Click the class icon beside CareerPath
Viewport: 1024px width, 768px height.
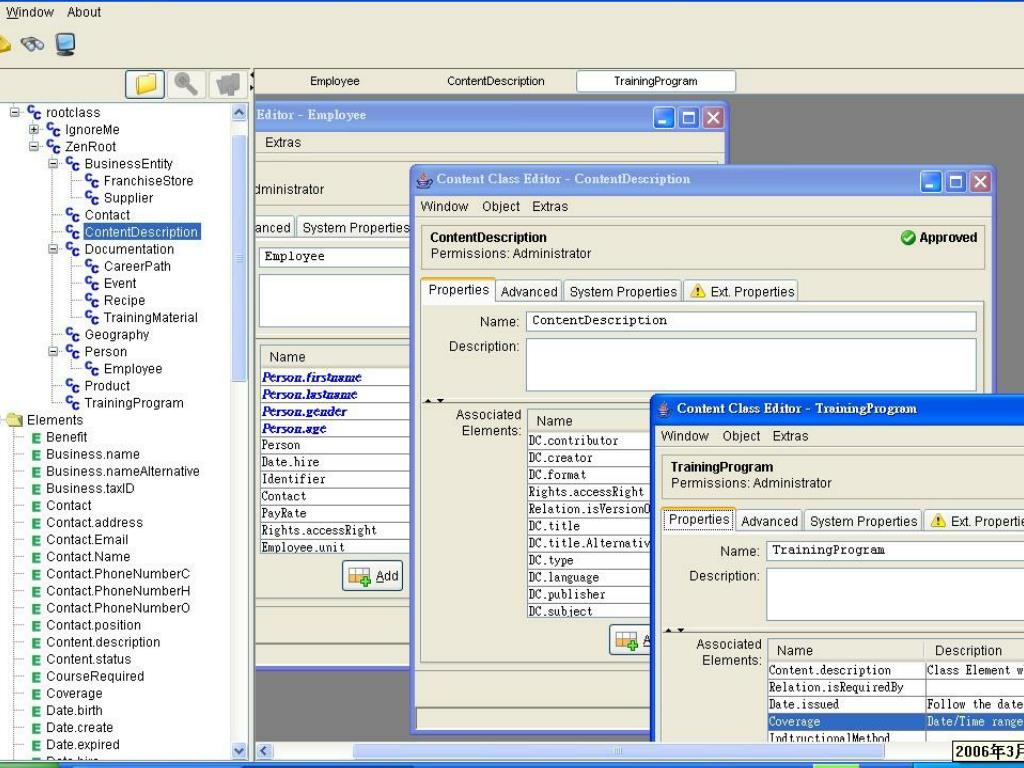tap(92, 266)
